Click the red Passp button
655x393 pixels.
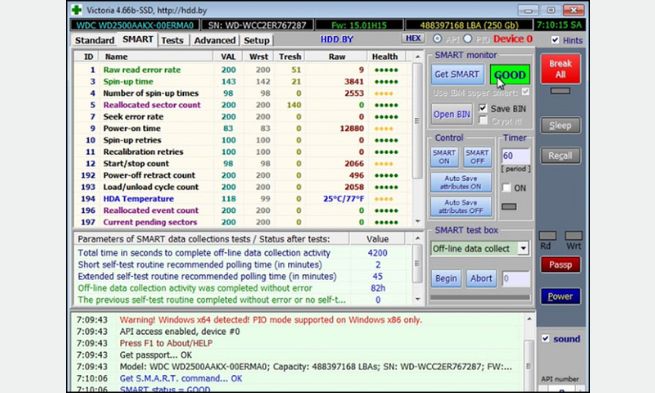point(560,265)
